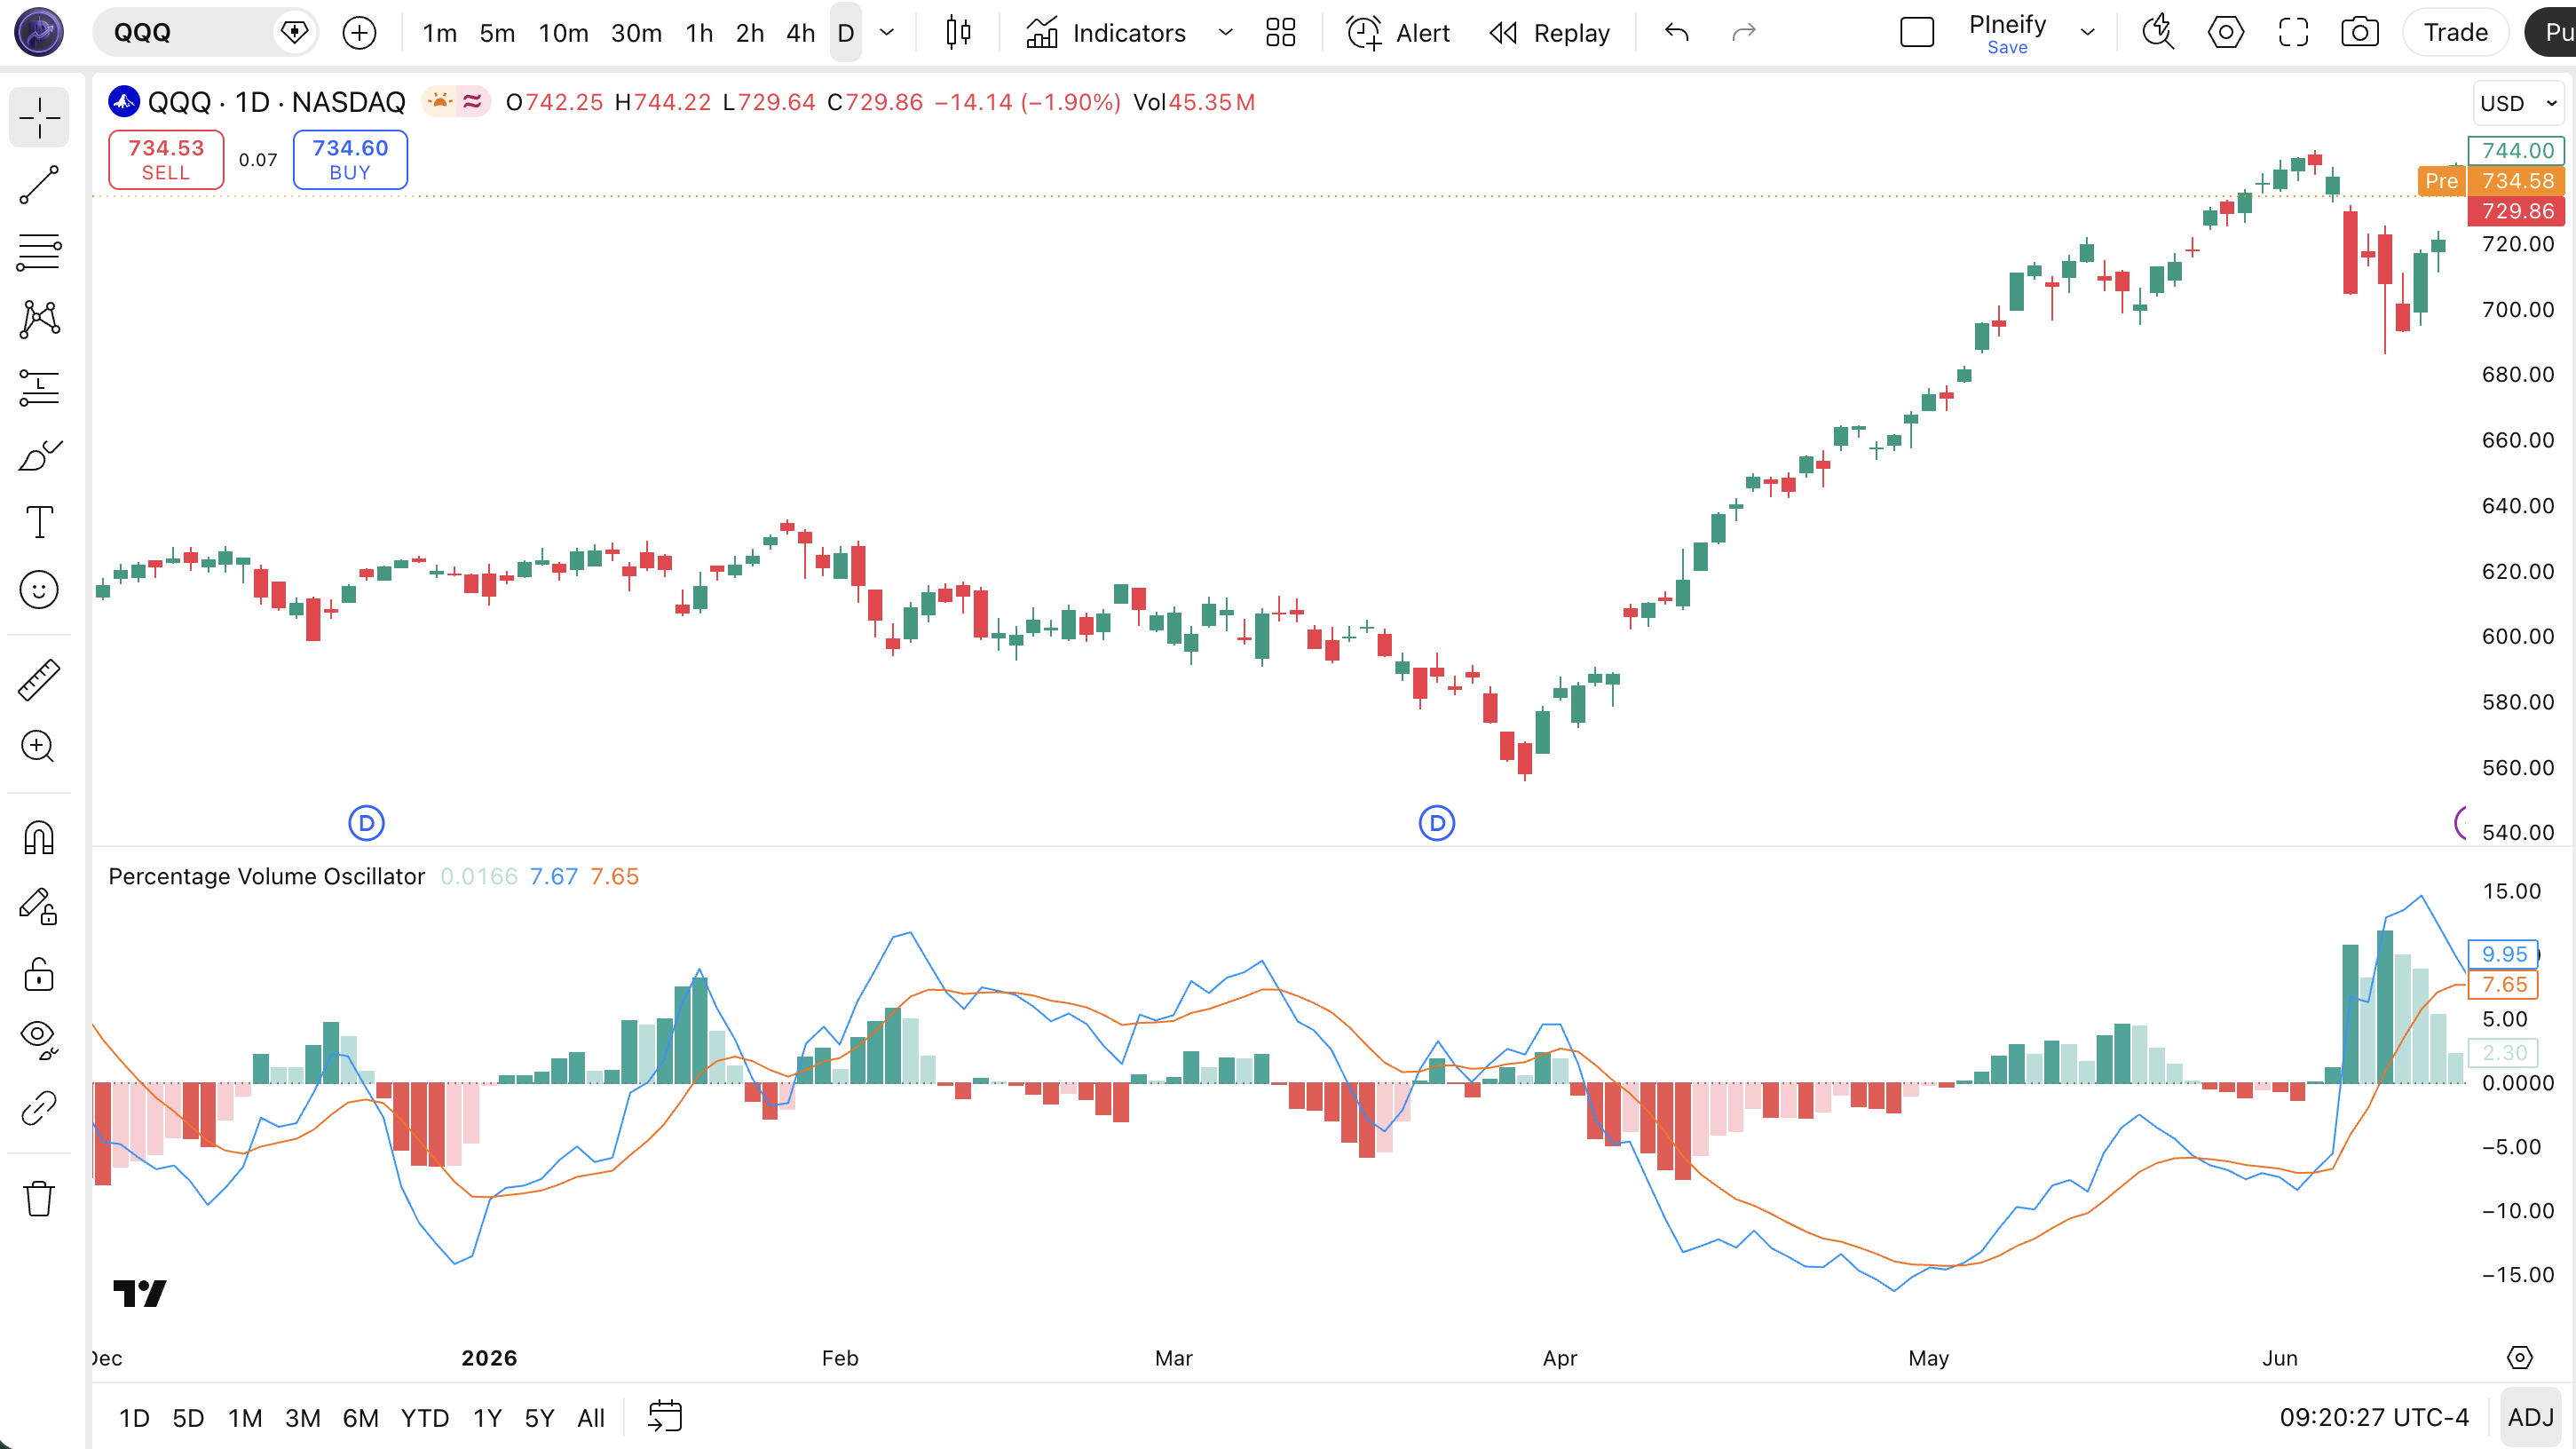
Task: Switch range to 6M
Action: 360,1417
